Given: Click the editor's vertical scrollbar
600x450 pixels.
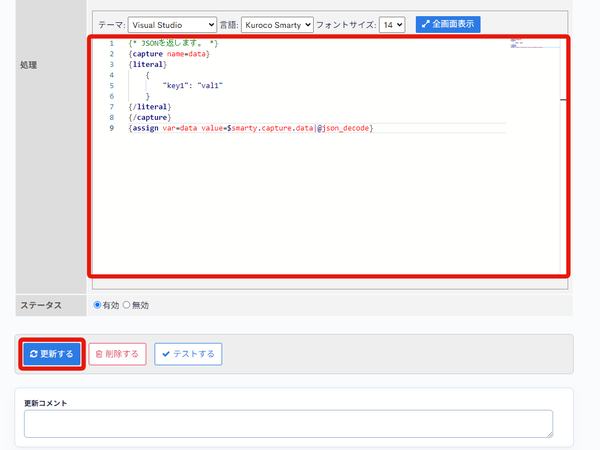Looking at the screenshot, I should pos(563,155).
